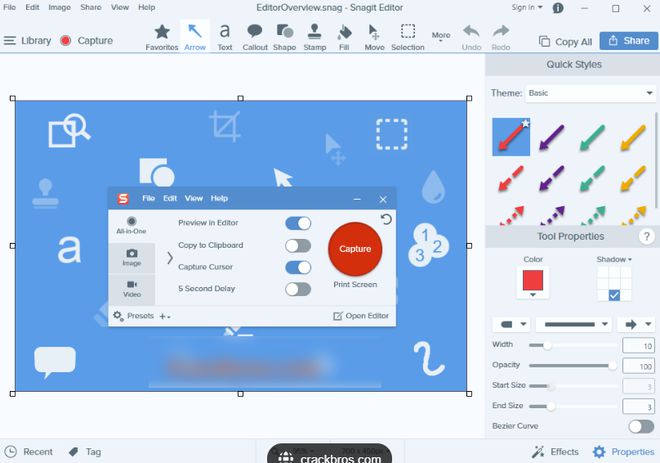Click the blue Share button
This screenshot has height=463, width=660.
(x=628, y=41)
